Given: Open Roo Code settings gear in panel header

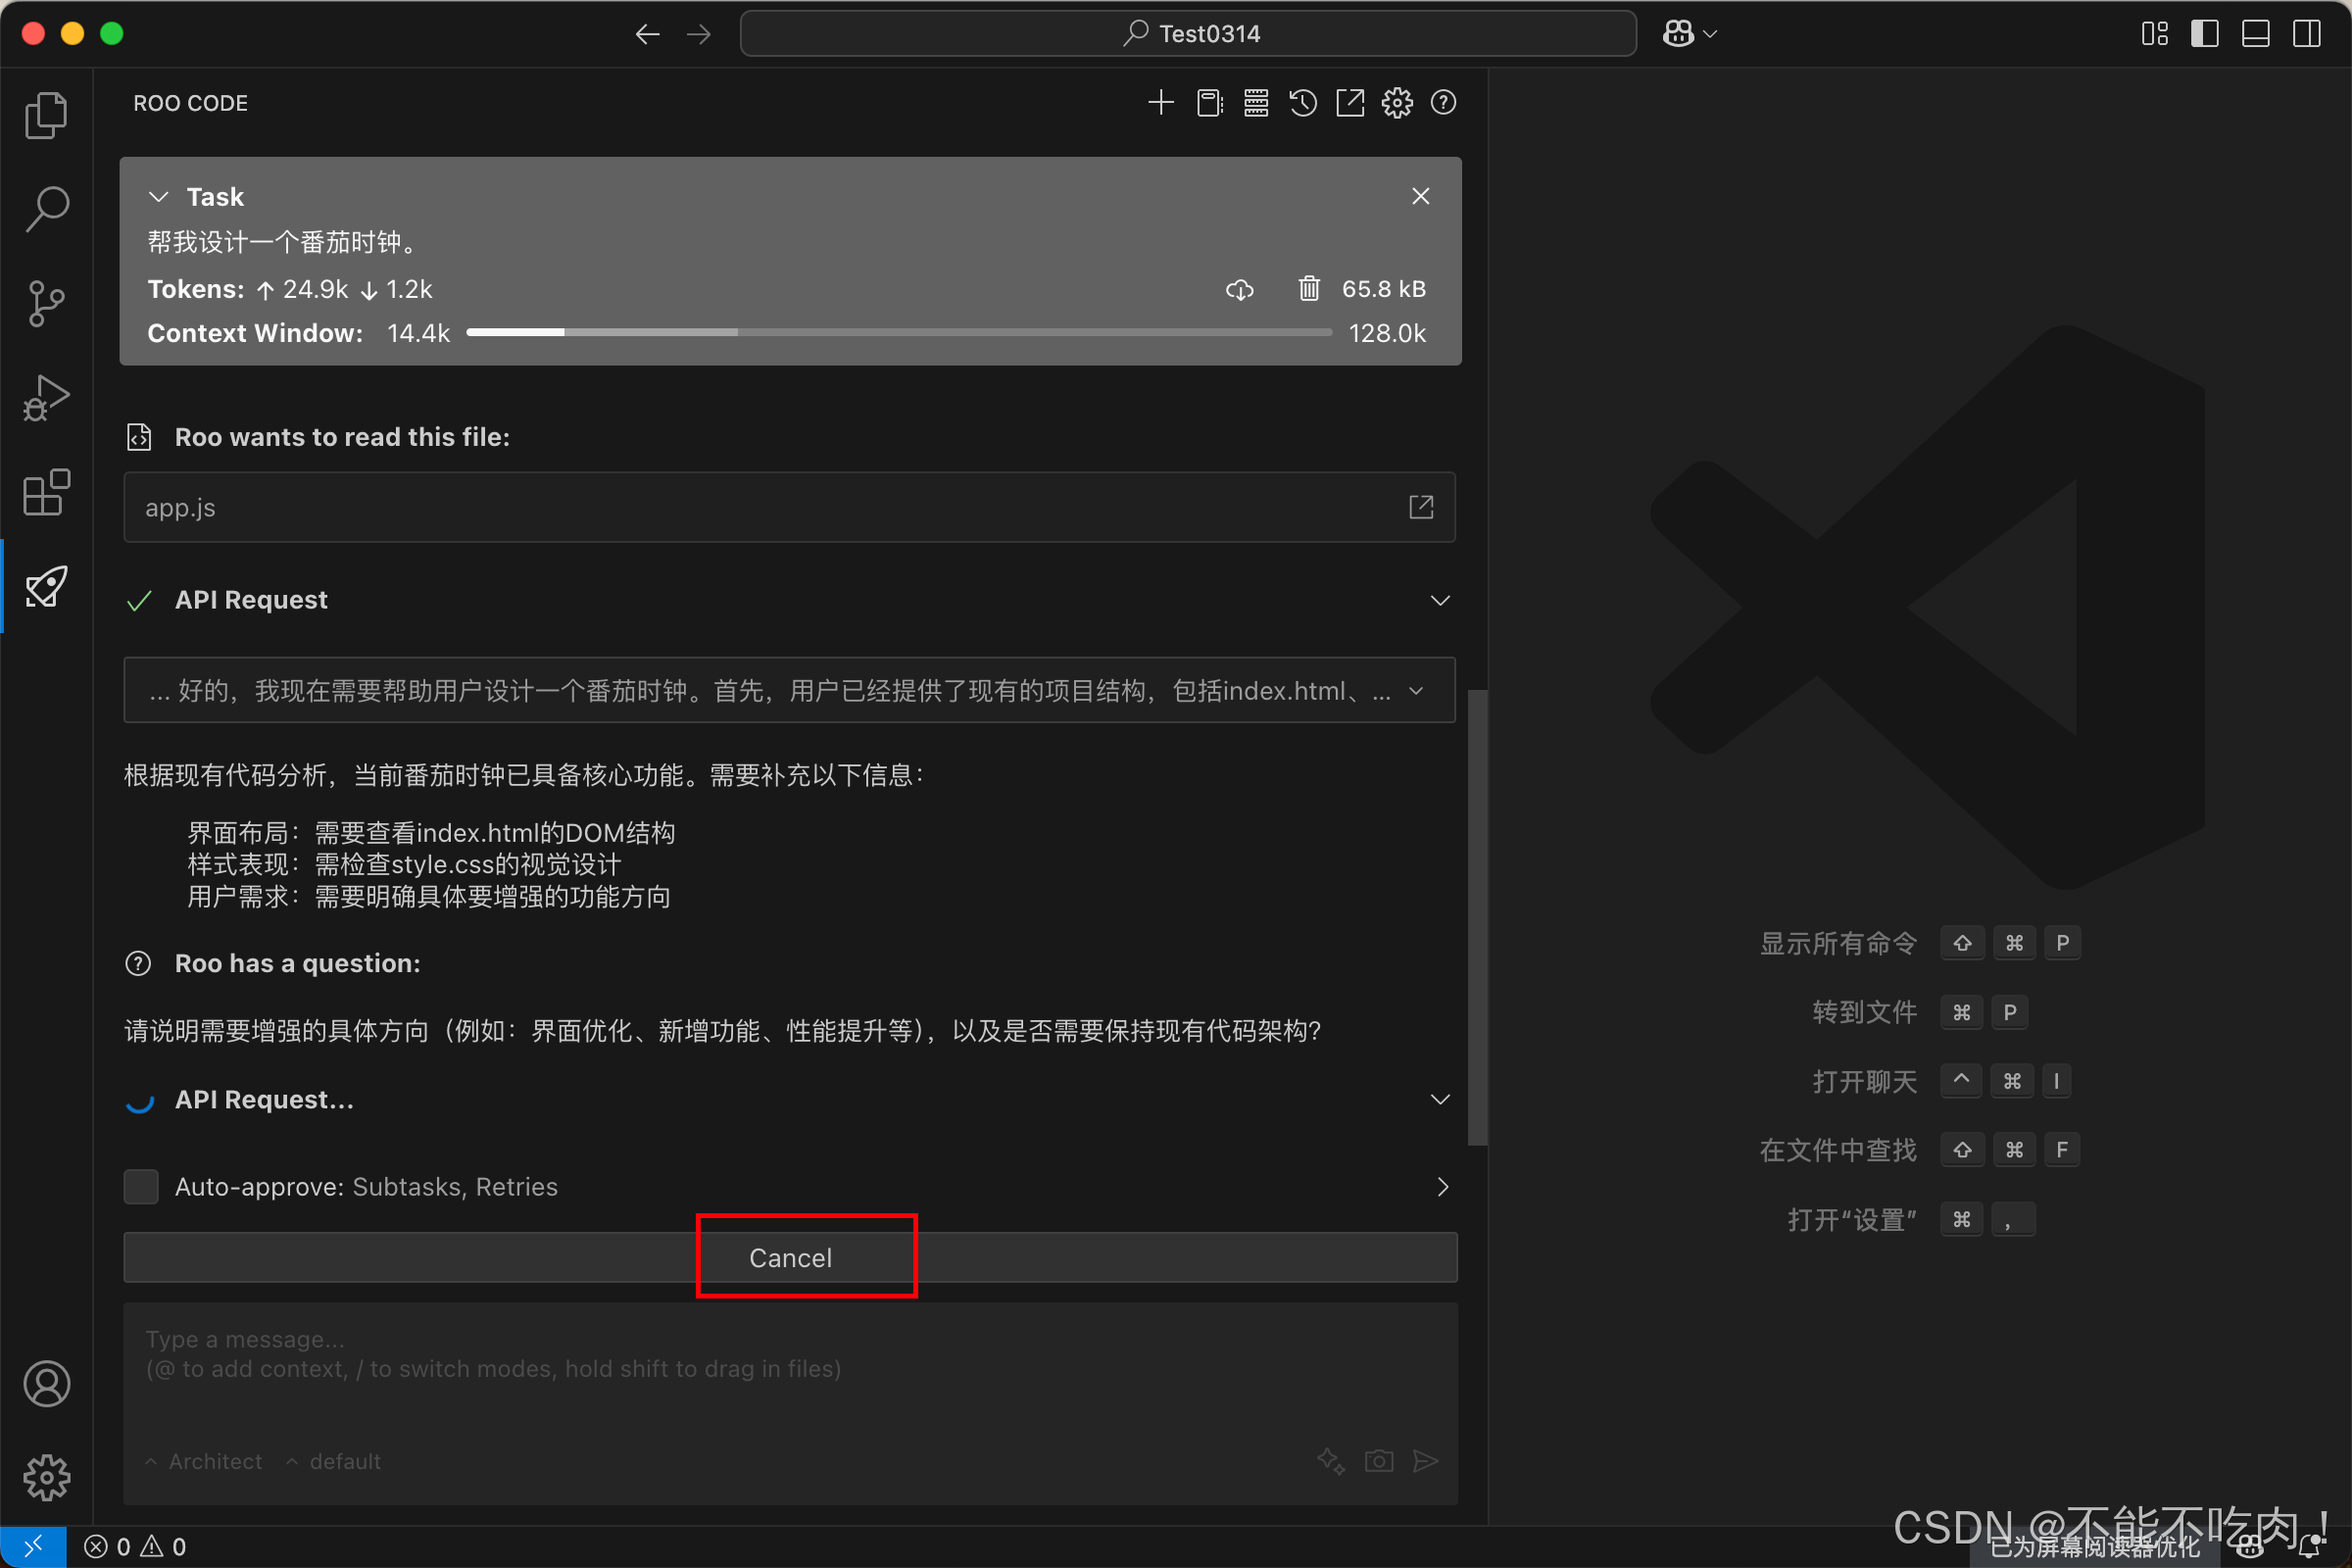Looking at the screenshot, I should click(1396, 103).
